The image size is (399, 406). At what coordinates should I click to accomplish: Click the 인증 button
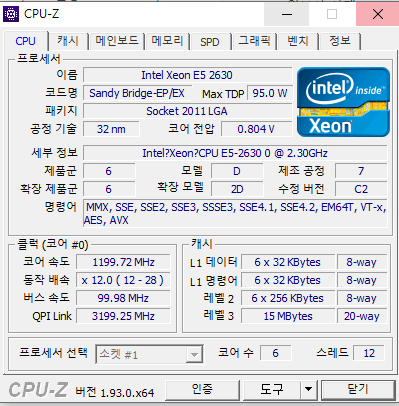click(x=202, y=389)
